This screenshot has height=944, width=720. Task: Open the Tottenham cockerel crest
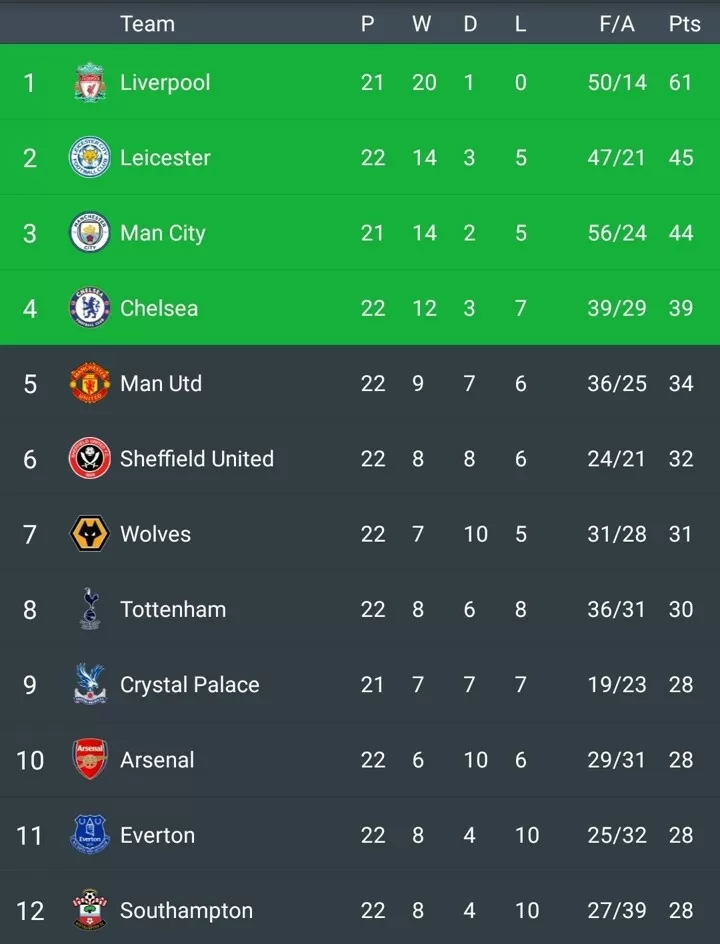(90, 609)
